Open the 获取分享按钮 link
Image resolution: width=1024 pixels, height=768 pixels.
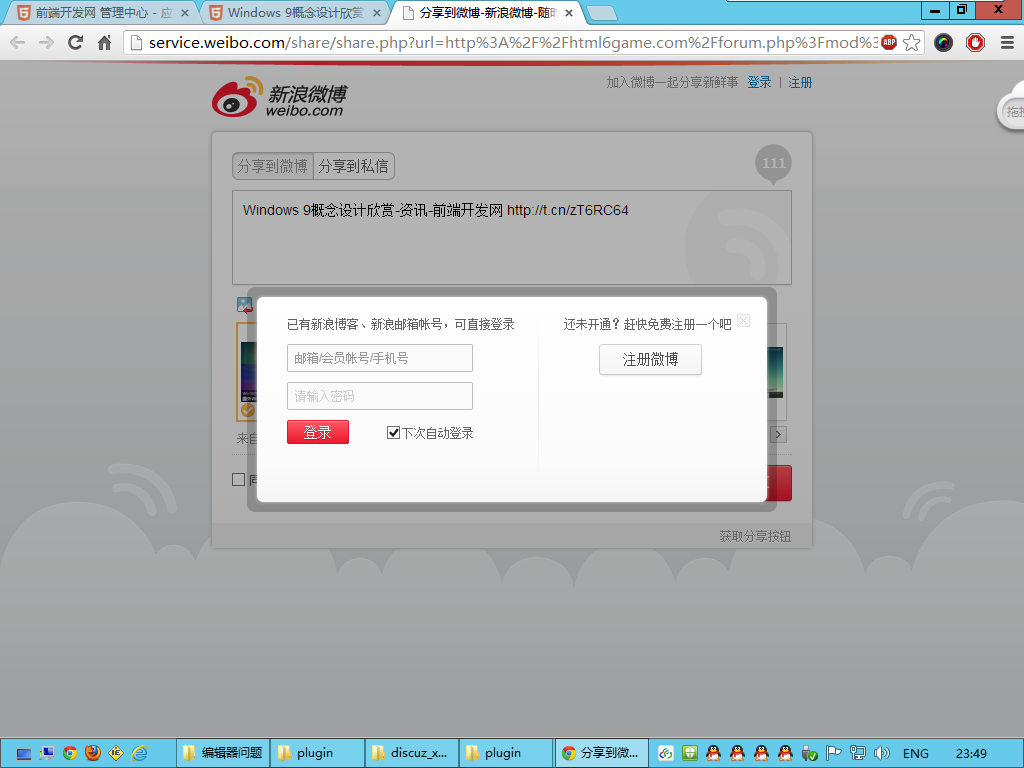(x=755, y=536)
